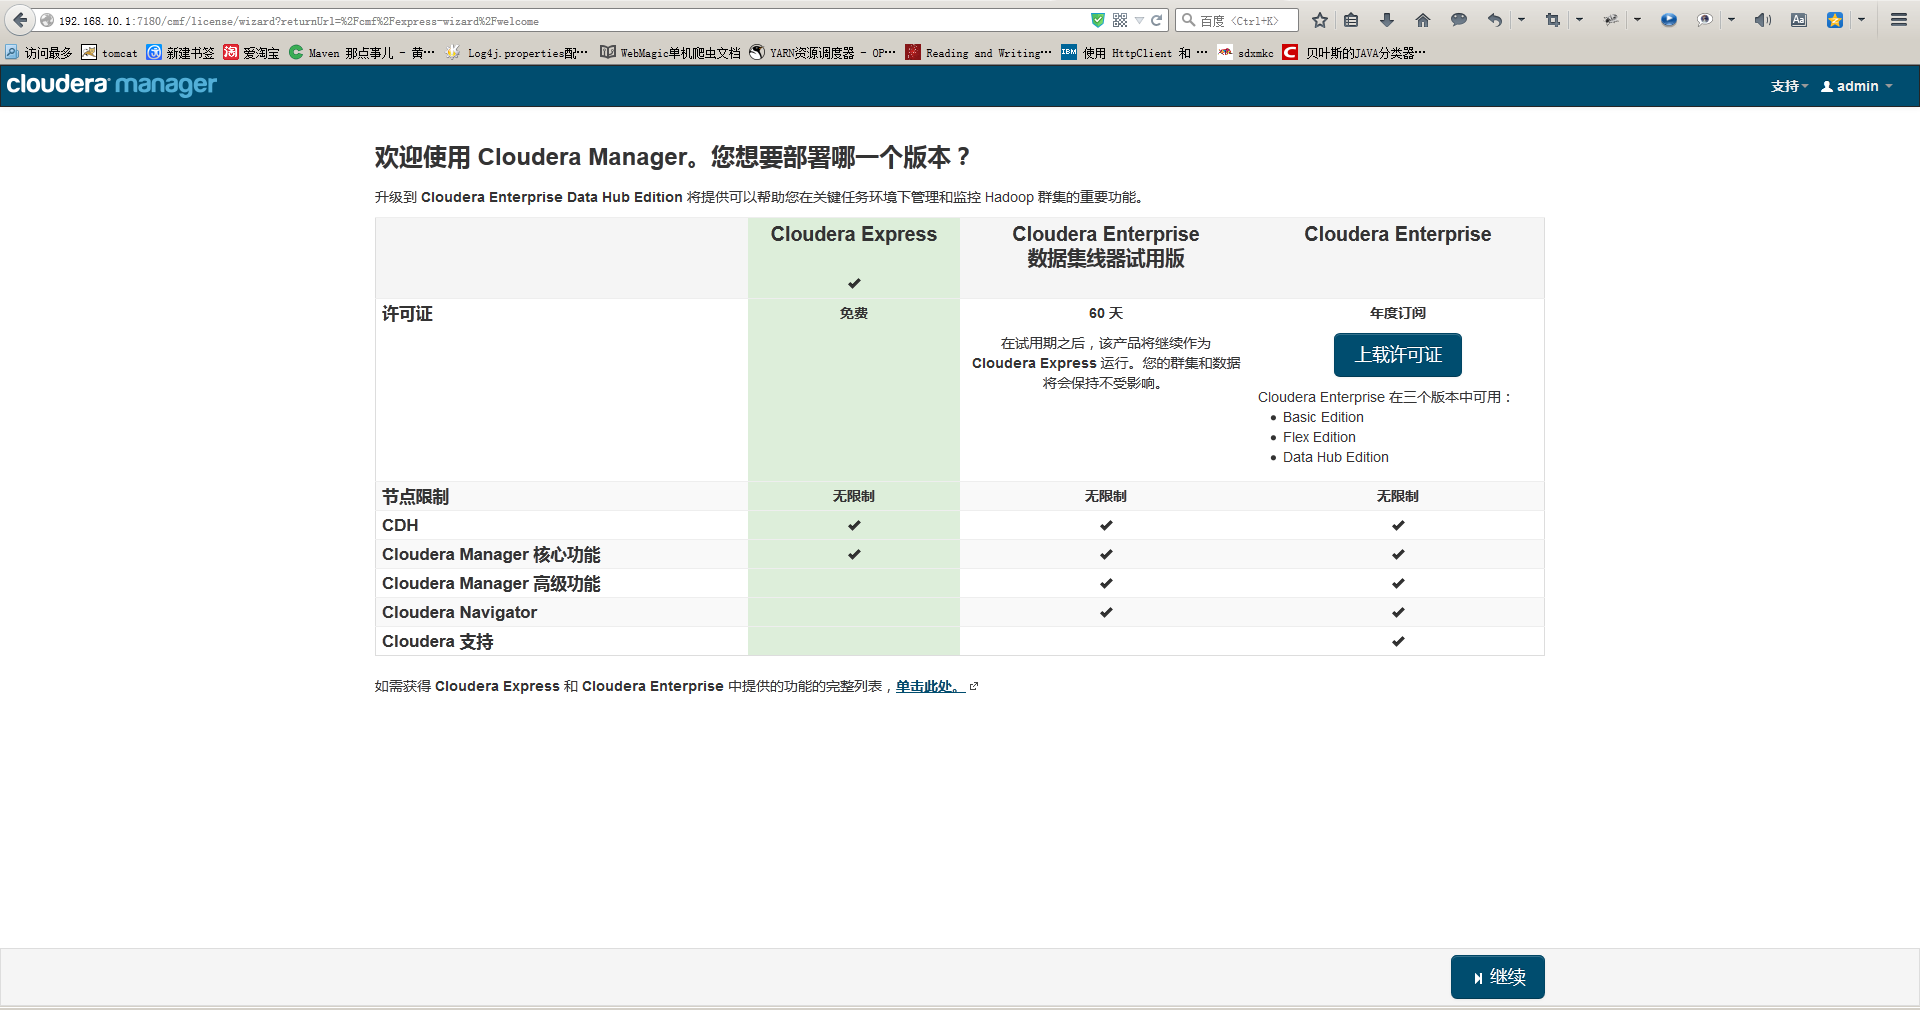1920x1010 pixels.
Task: Open the 支持 support dropdown menu
Action: [1789, 86]
